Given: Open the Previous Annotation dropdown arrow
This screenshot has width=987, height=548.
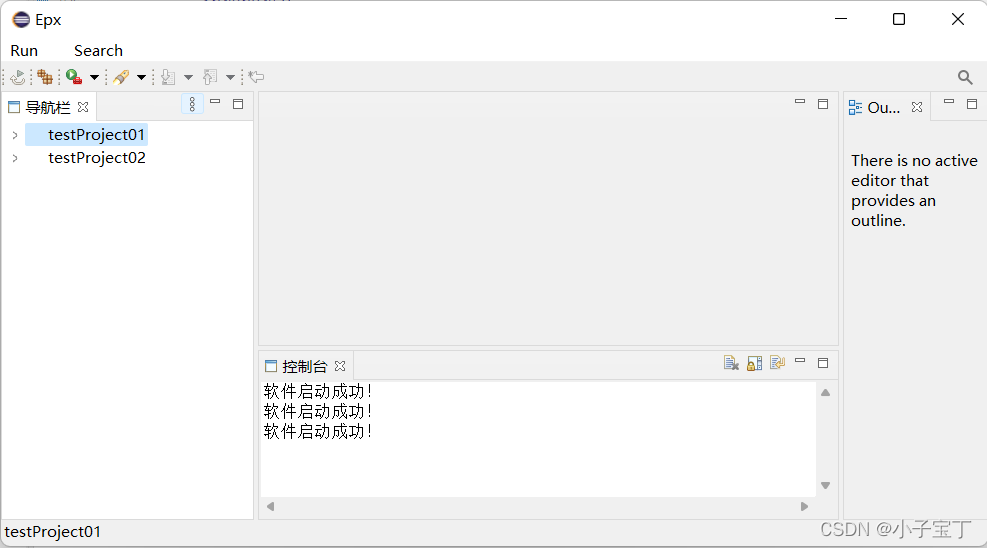Looking at the screenshot, I should [230, 77].
